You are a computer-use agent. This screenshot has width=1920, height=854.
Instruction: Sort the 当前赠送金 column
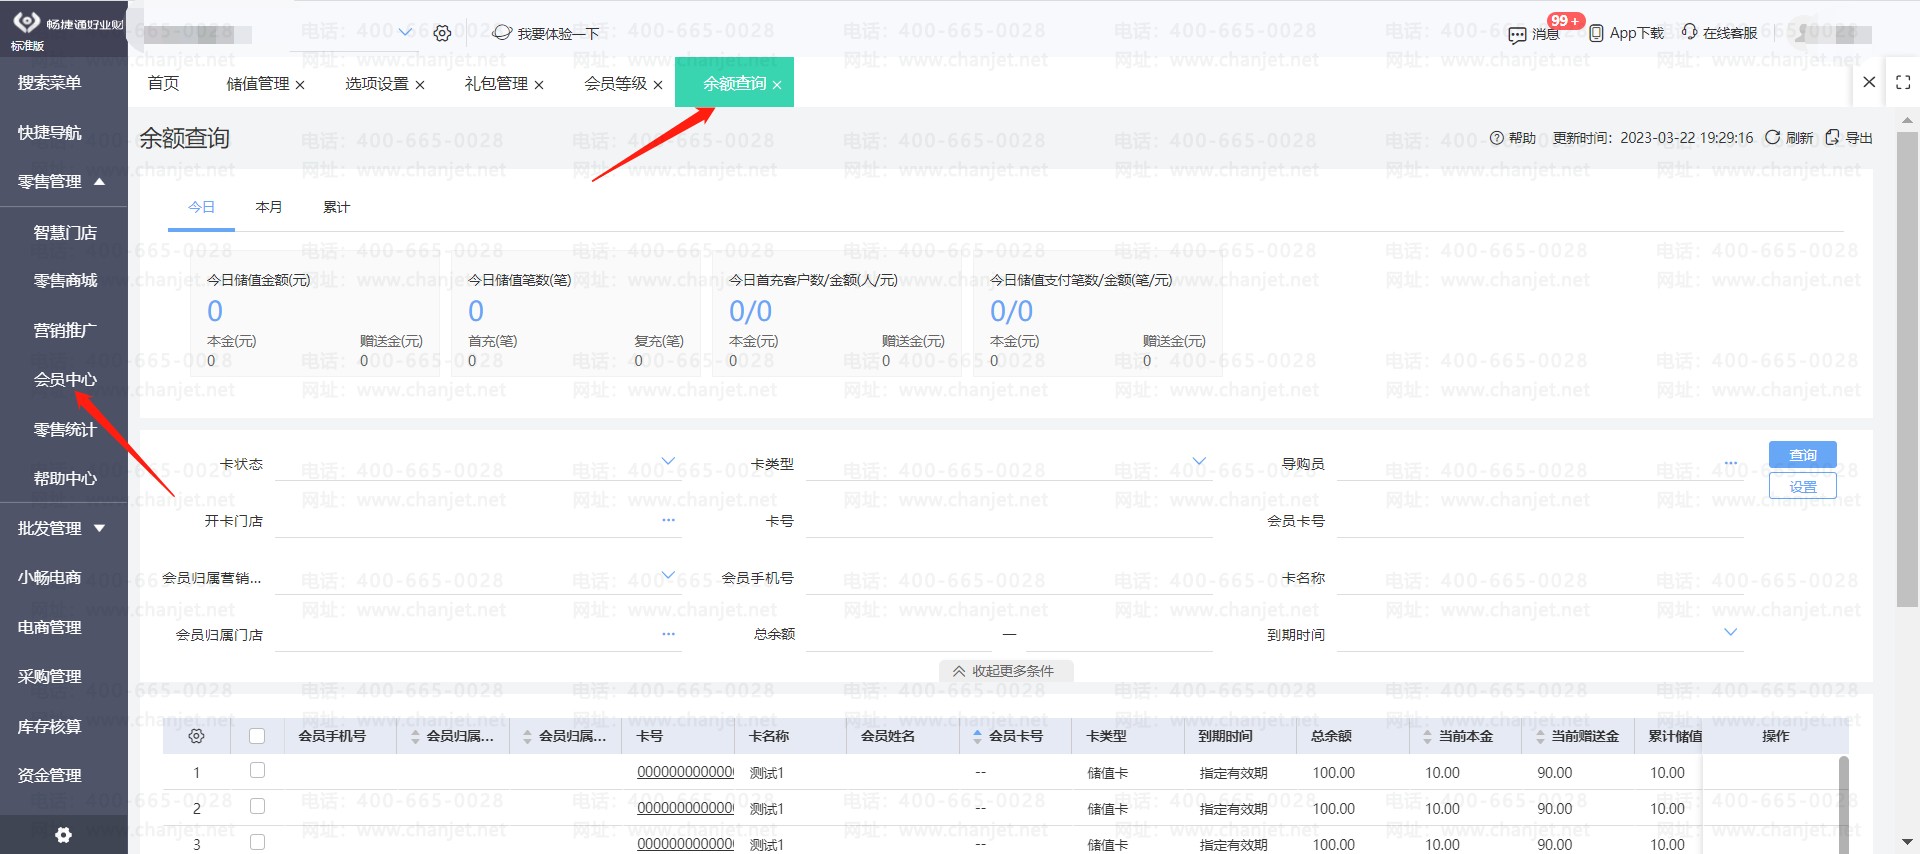[x=1540, y=737]
